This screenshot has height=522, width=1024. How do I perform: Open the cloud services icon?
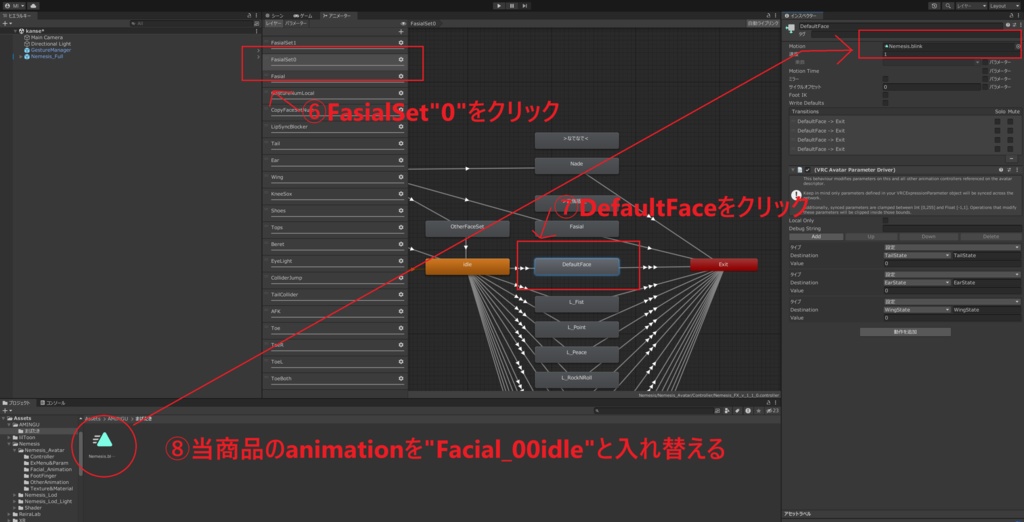(33, 5)
